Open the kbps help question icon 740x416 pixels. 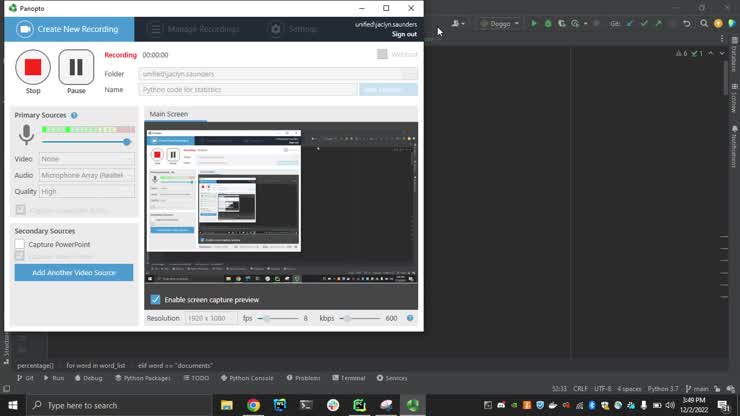tap(410, 318)
